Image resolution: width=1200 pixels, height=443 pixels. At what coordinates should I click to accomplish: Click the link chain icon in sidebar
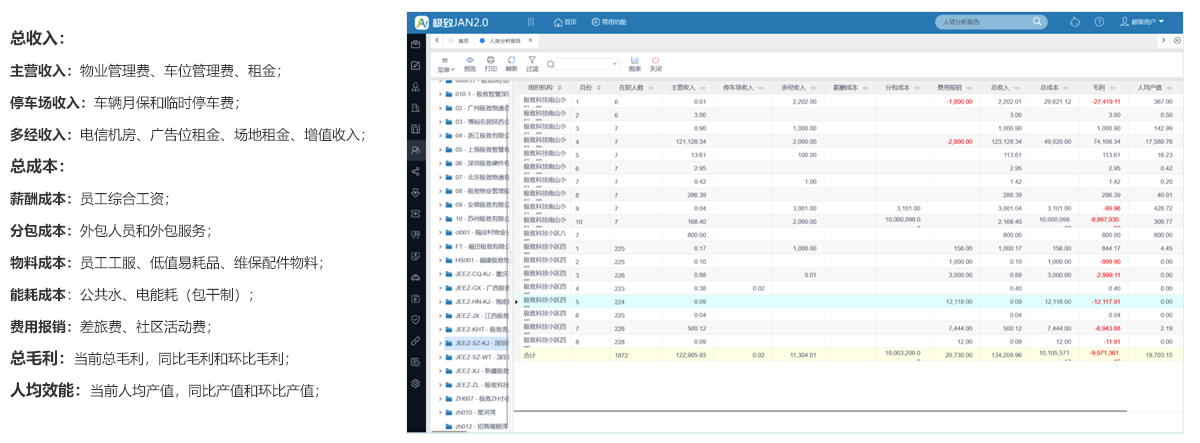(x=415, y=341)
